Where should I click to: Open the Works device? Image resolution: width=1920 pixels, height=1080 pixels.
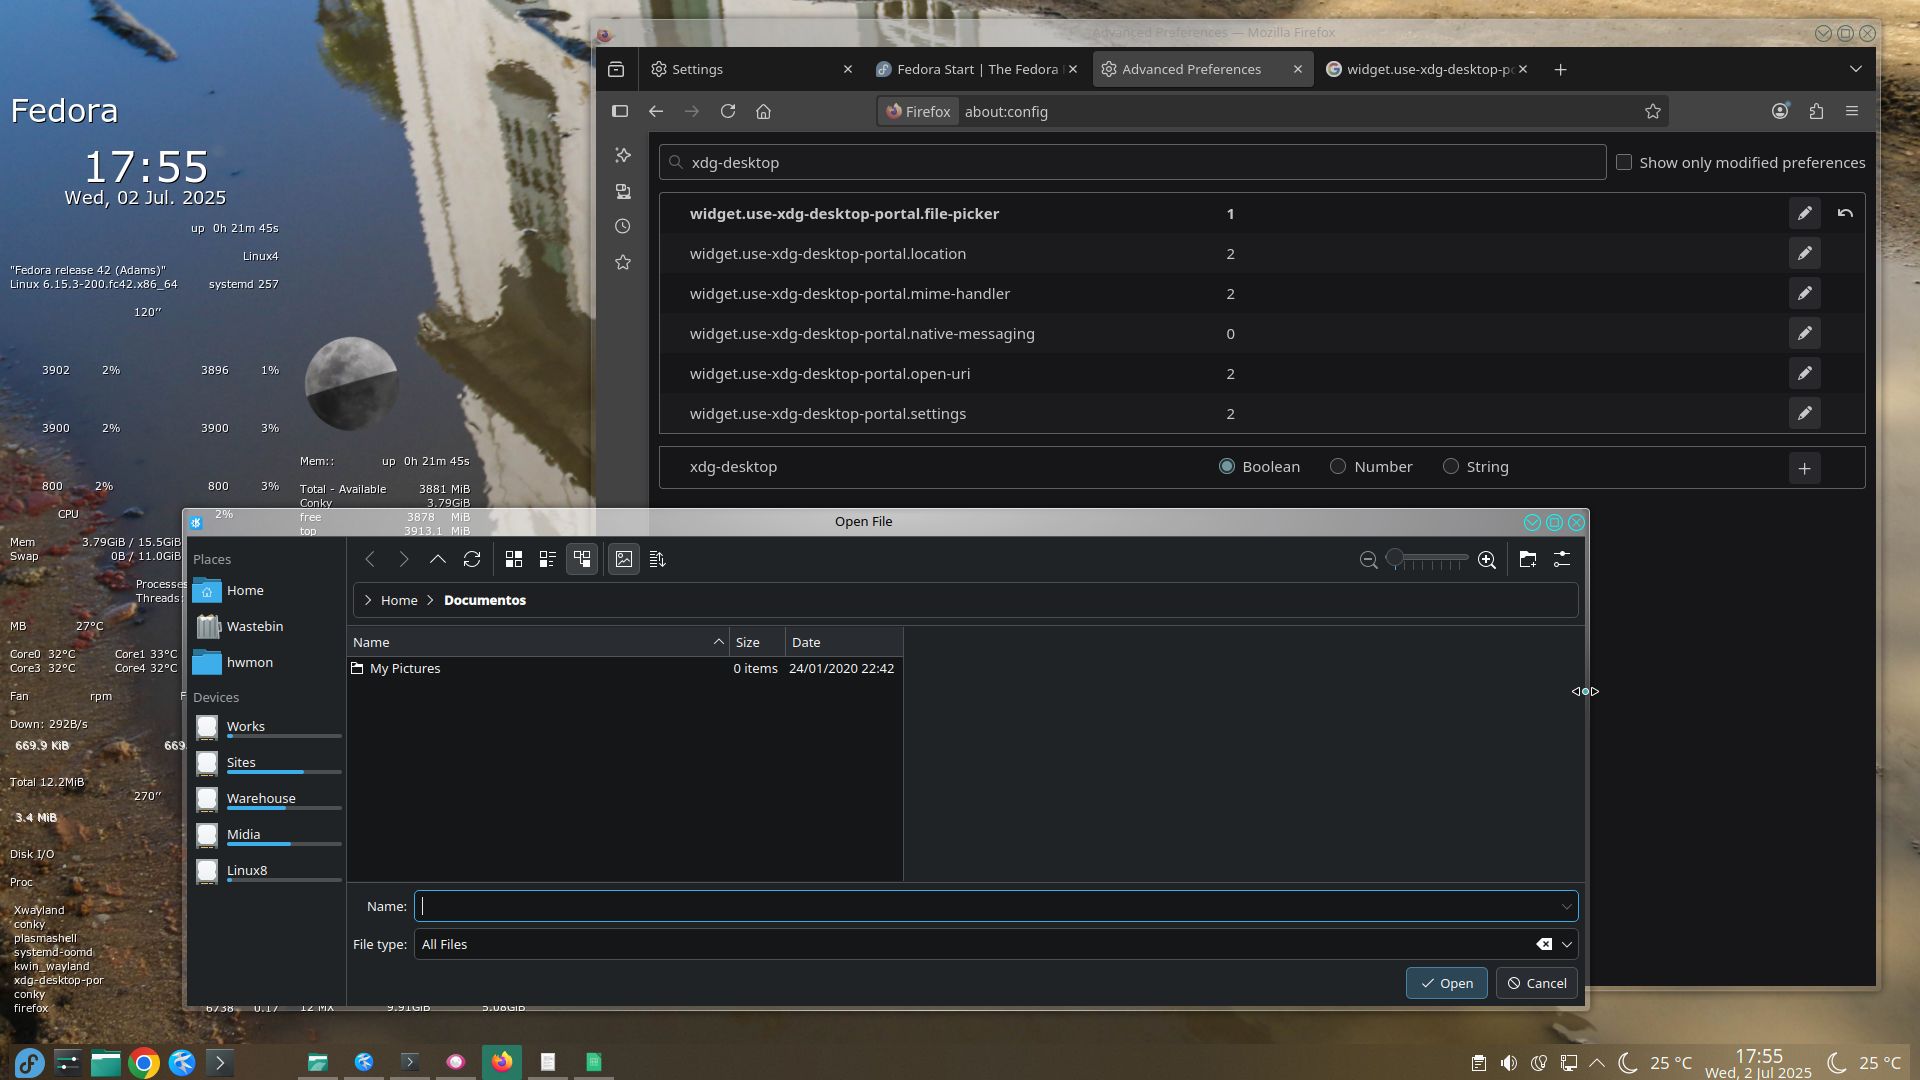tap(266, 727)
